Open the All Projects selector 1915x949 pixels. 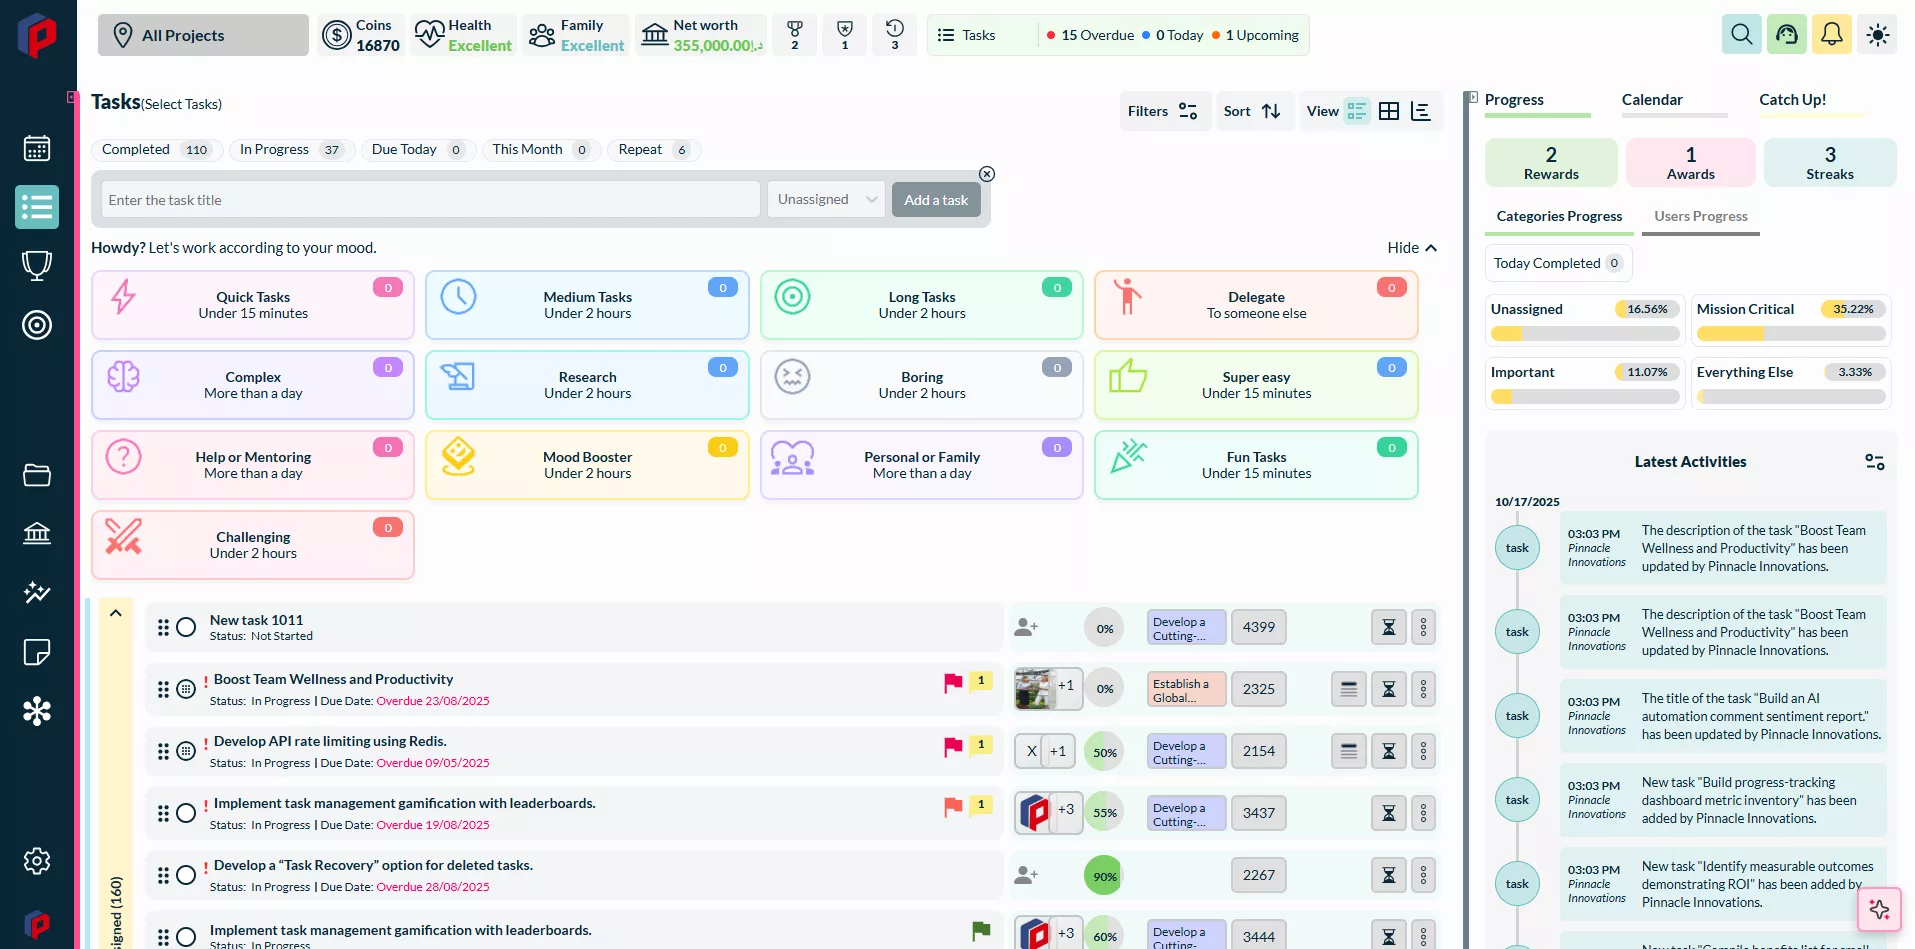203,35
